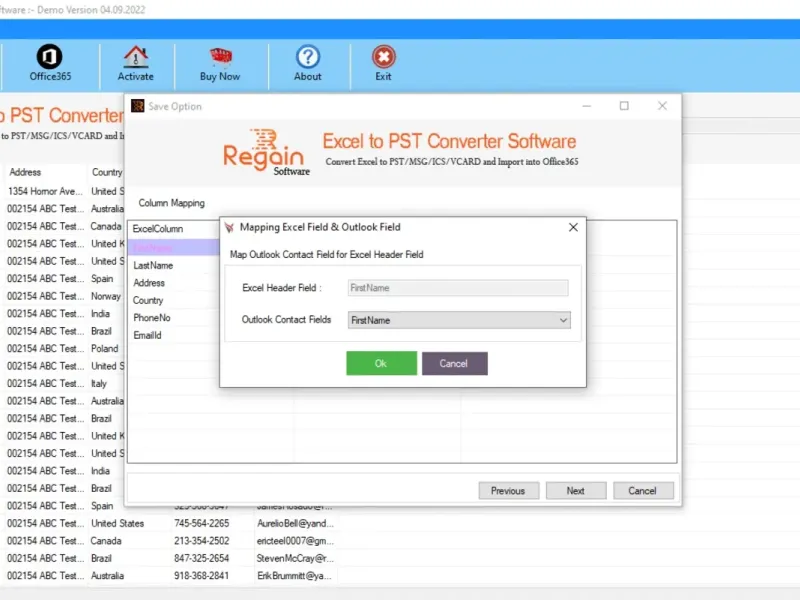This screenshot has height=600, width=800.
Task: Click the Activate house icon
Action: (136, 57)
